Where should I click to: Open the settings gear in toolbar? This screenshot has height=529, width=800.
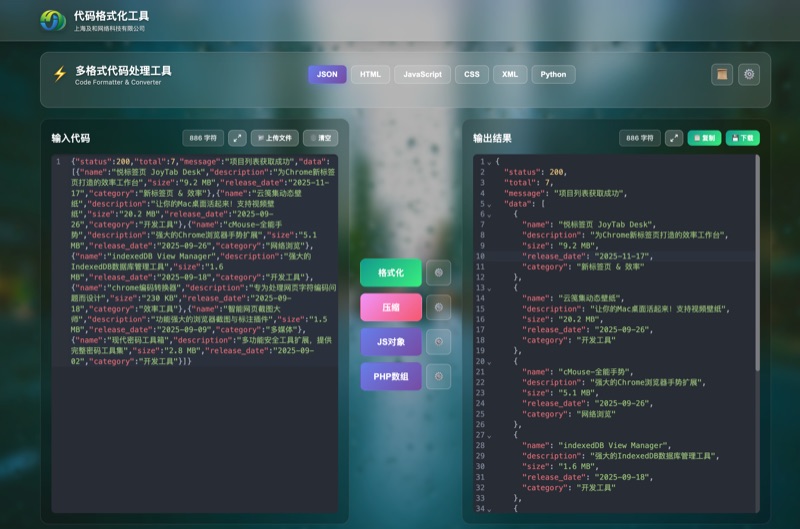pos(749,74)
